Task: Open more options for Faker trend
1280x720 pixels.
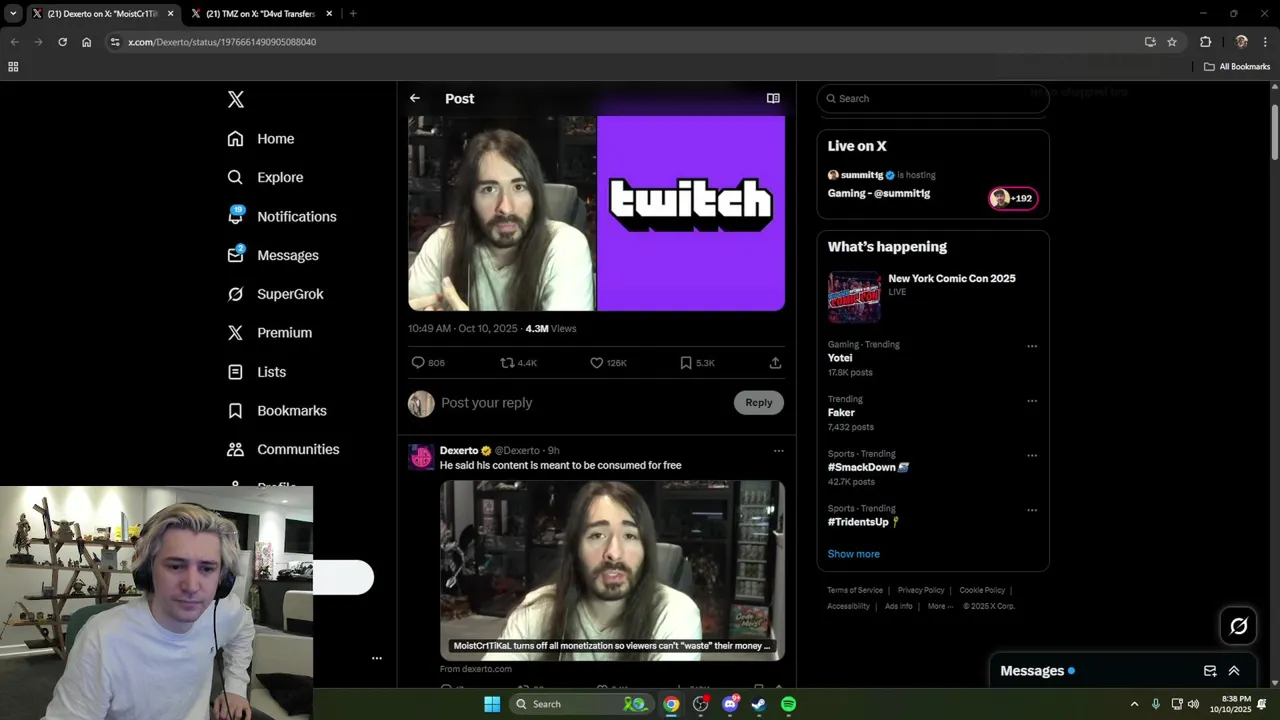Action: tap(1032, 401)
